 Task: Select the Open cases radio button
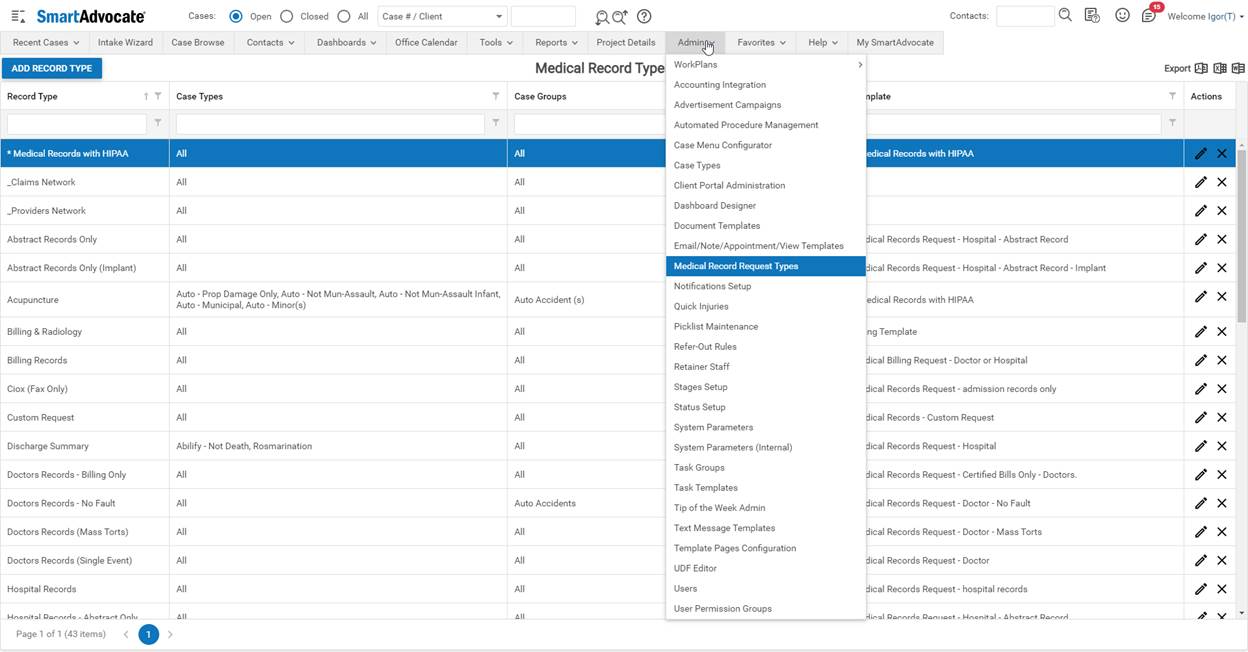[x=236, y=16]
